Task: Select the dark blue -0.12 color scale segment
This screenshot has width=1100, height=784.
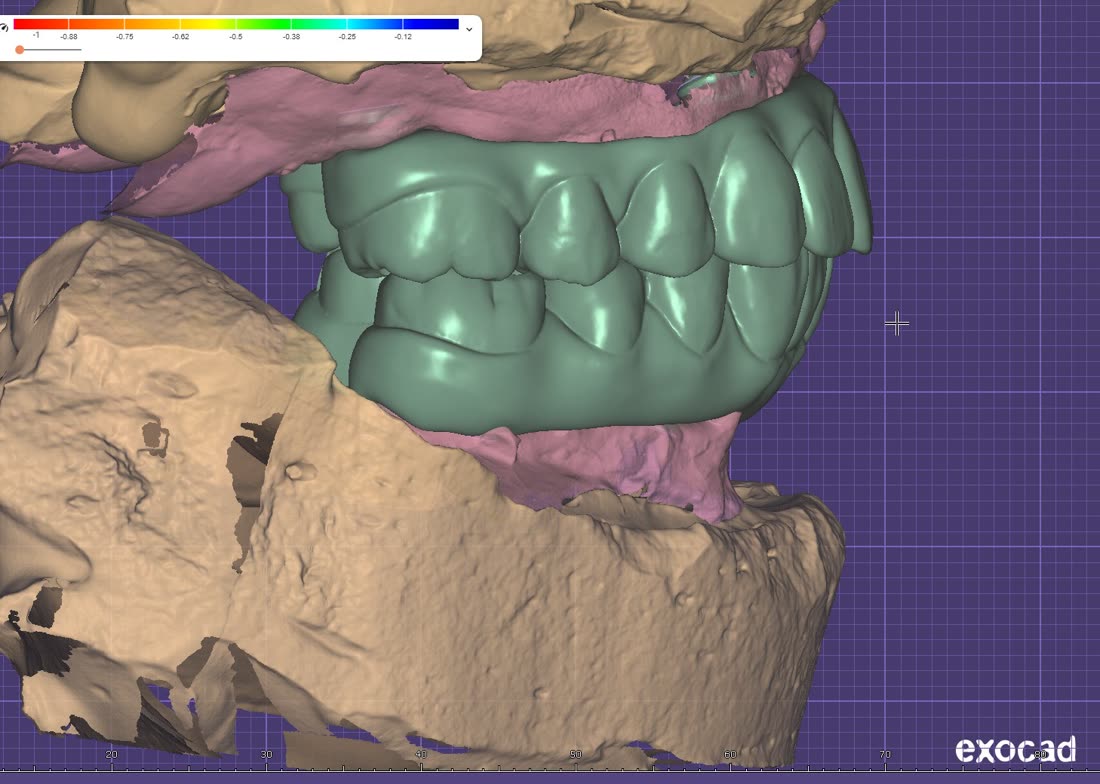Action: coord(430,25)
